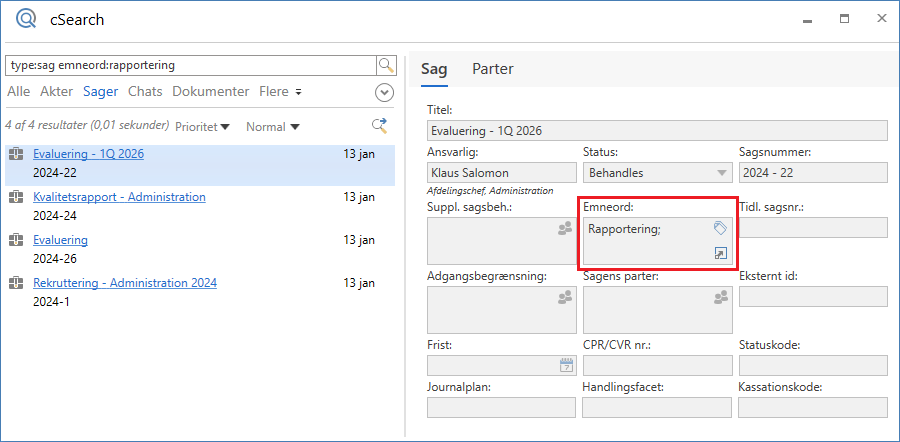Click Afdelingschef, Administration subtitle text
This screenshot has height=442, width=900.
(x=490, y=191)
